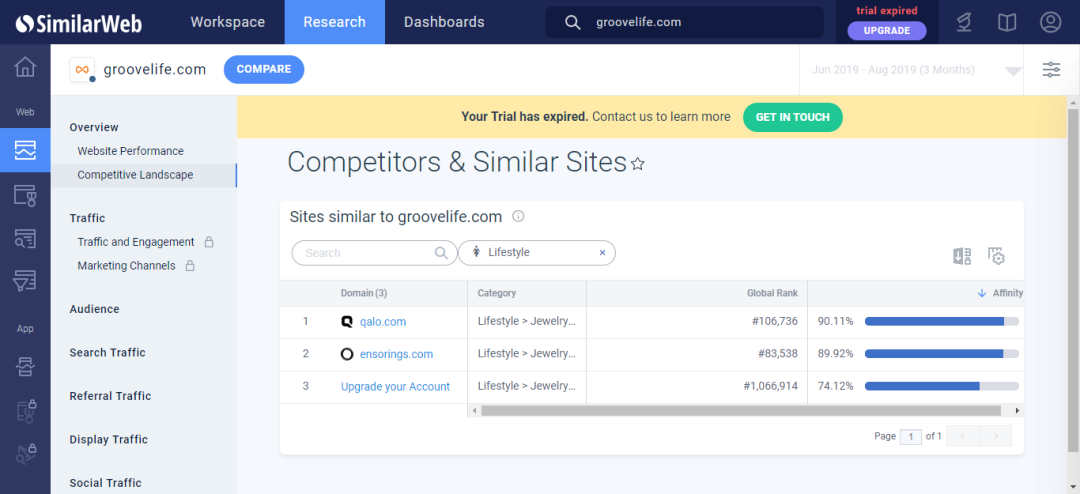
Task: Open the App analysis sidebar icon below App label
Action: click(25, 367)
